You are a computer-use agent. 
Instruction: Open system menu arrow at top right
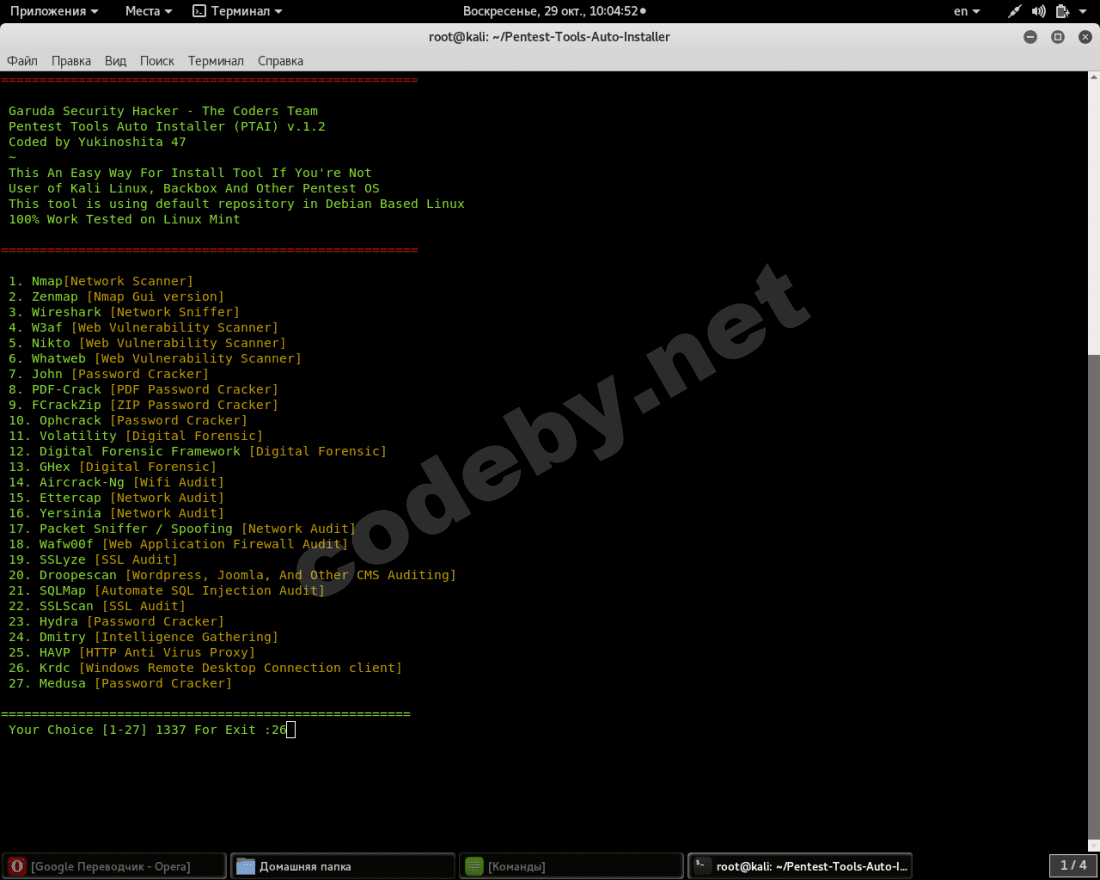(x=1083, y=11)
